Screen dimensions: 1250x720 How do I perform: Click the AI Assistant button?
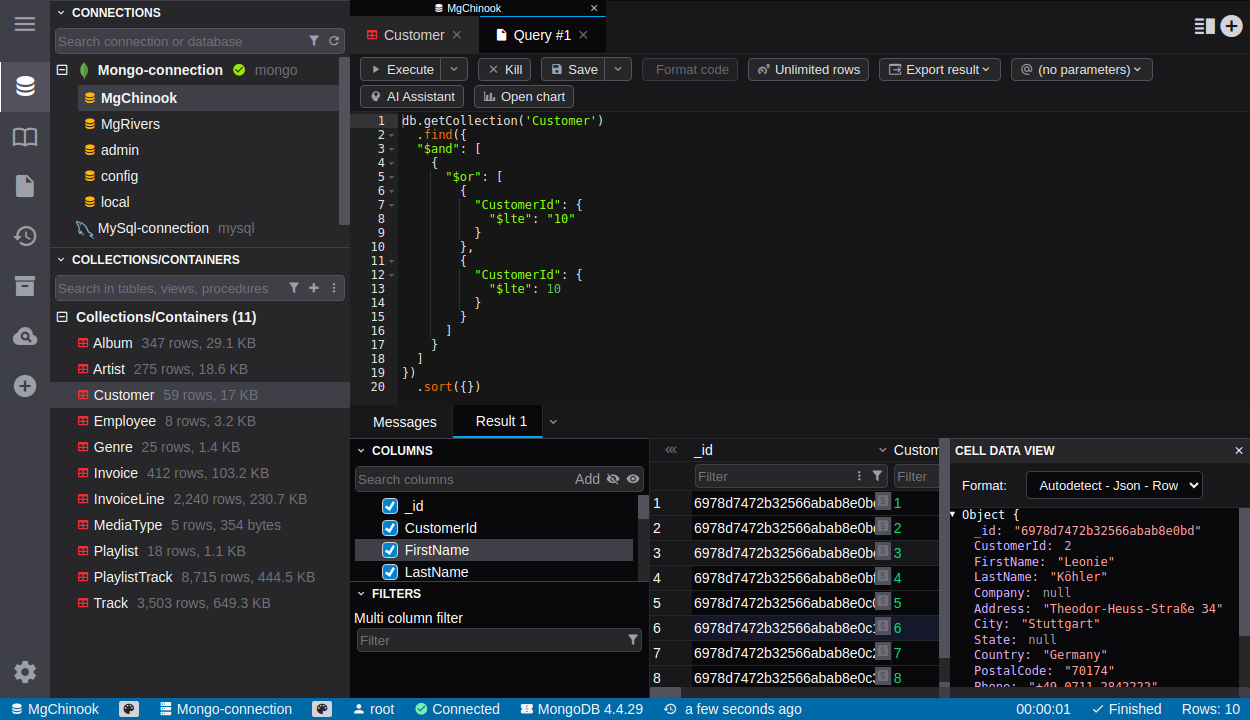click(412, 97)
